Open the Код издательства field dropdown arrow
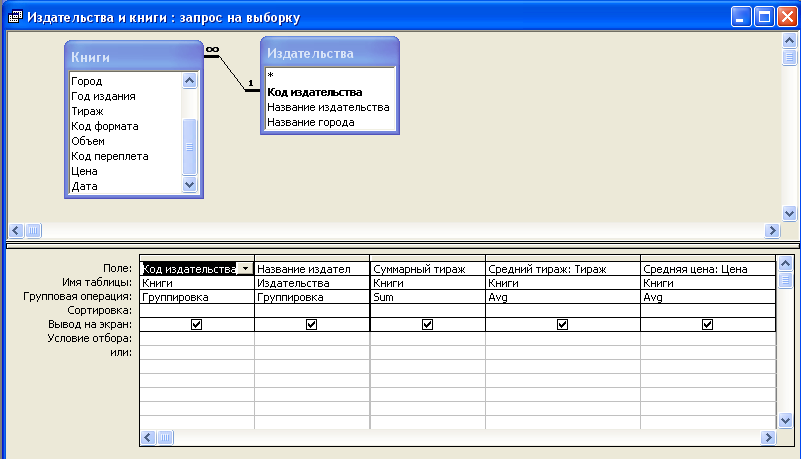801x459 pixels. coord(246,269)
